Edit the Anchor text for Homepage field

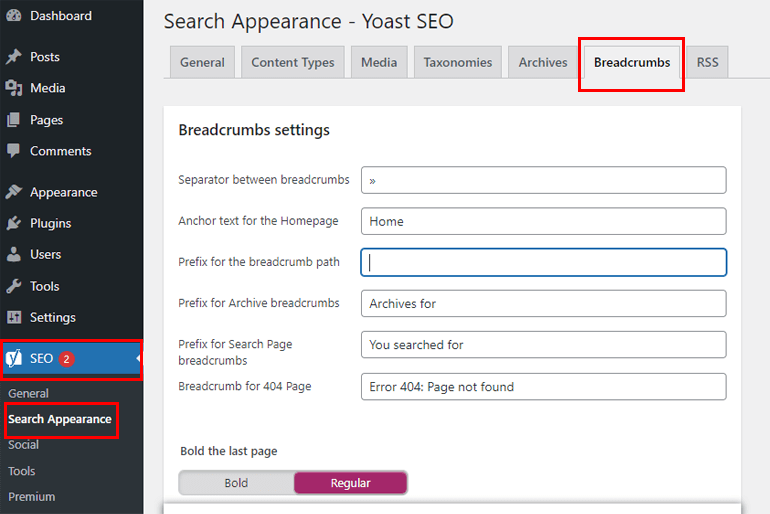544,221
